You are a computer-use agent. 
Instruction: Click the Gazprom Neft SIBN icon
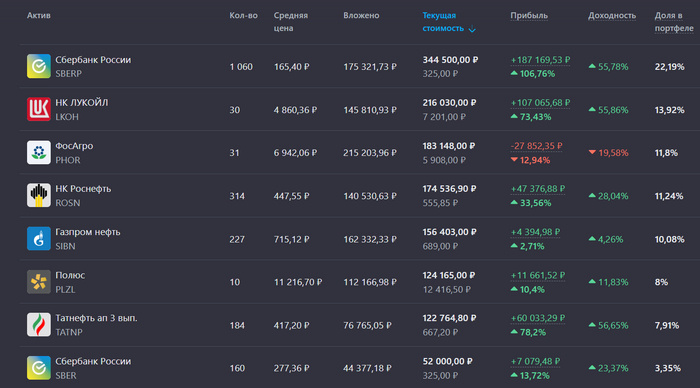[x=38, y=238]
